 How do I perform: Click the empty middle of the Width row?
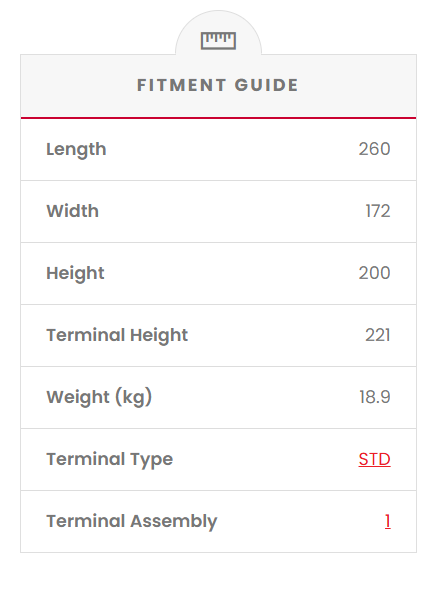coord(232,211)
